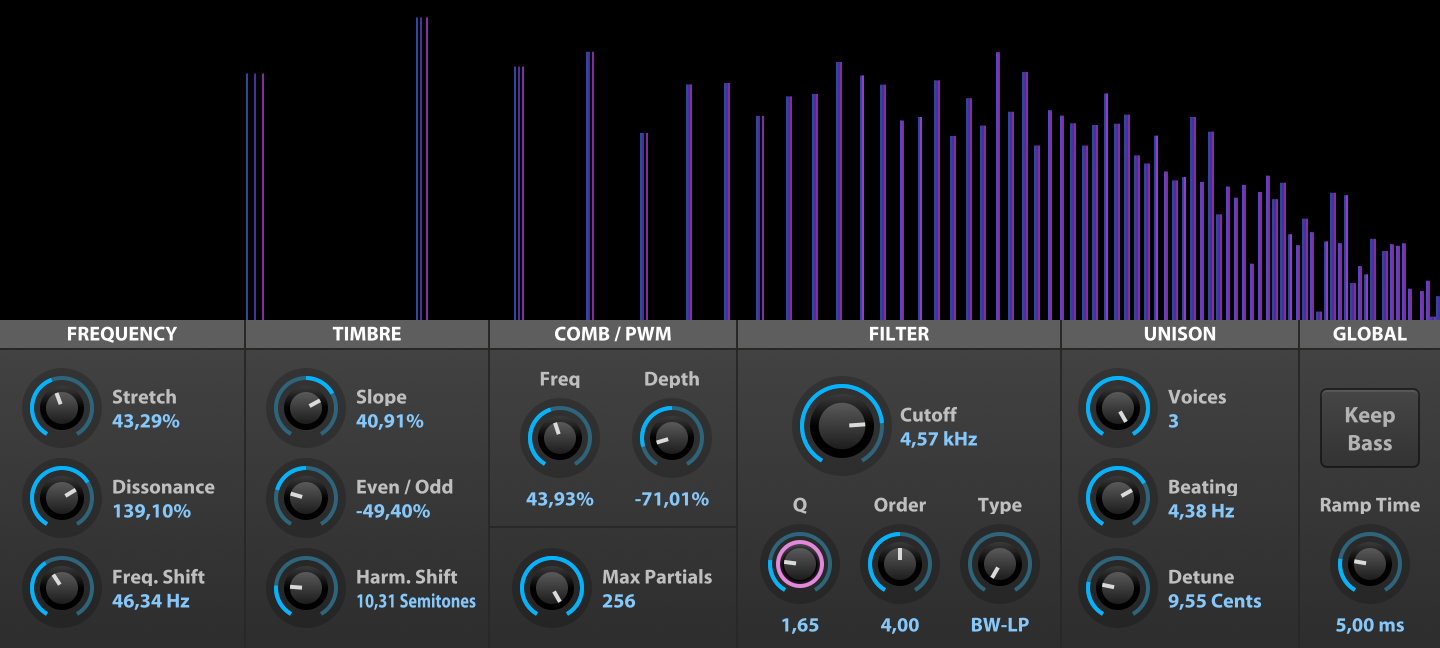Click the Harm. Shift knob
This screenshot has width=1440, height=648.
(x=305, y=587)
